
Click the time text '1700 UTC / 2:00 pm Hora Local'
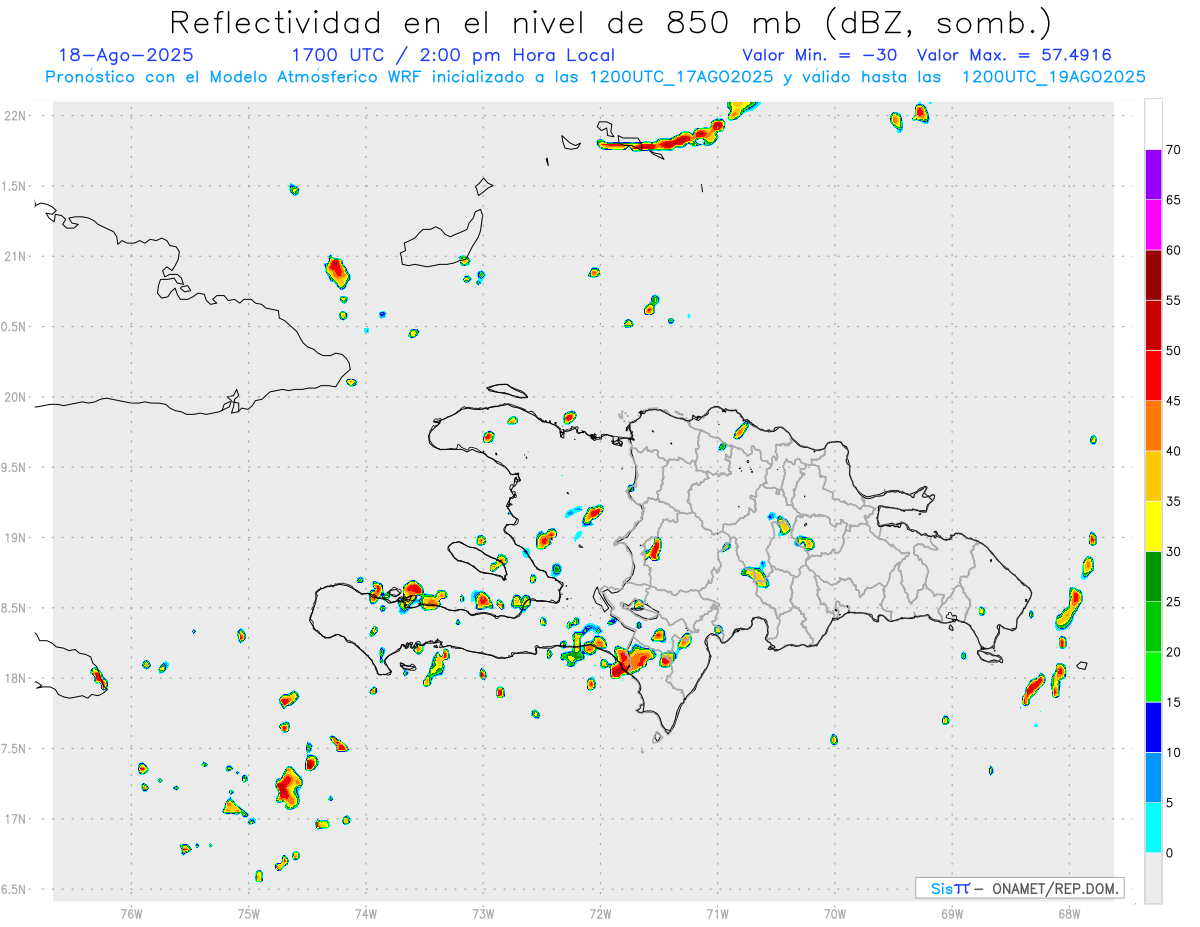pos(453,55)
